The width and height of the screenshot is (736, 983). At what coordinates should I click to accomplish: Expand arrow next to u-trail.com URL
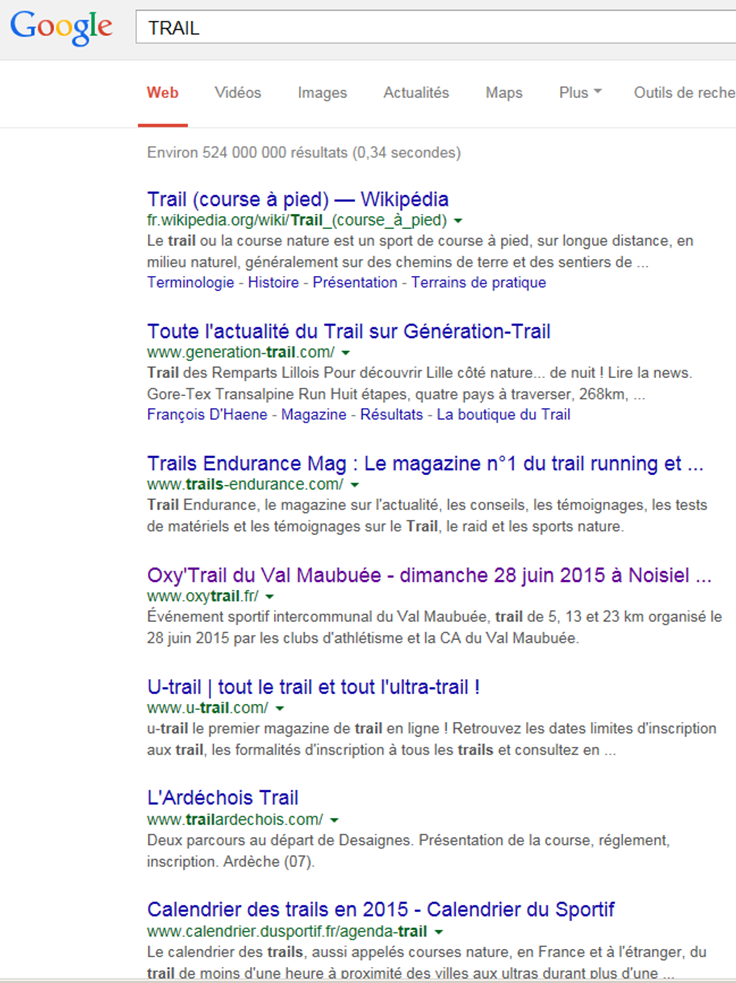(280, 708)
